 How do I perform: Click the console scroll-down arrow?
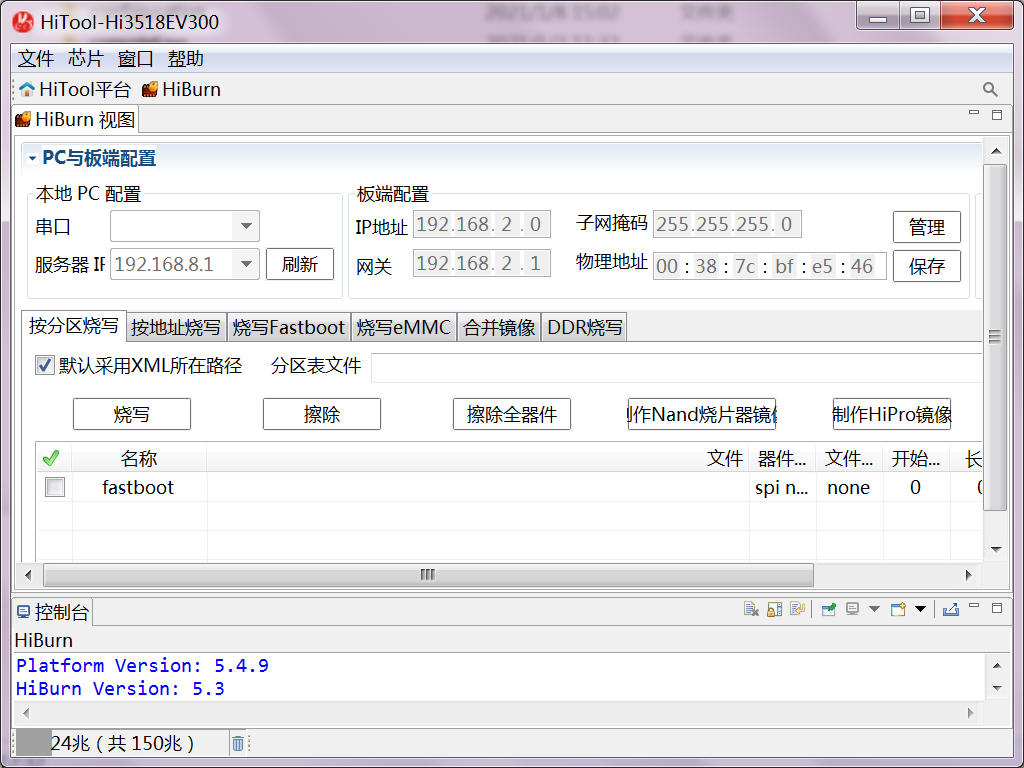[x=997, y=688]
